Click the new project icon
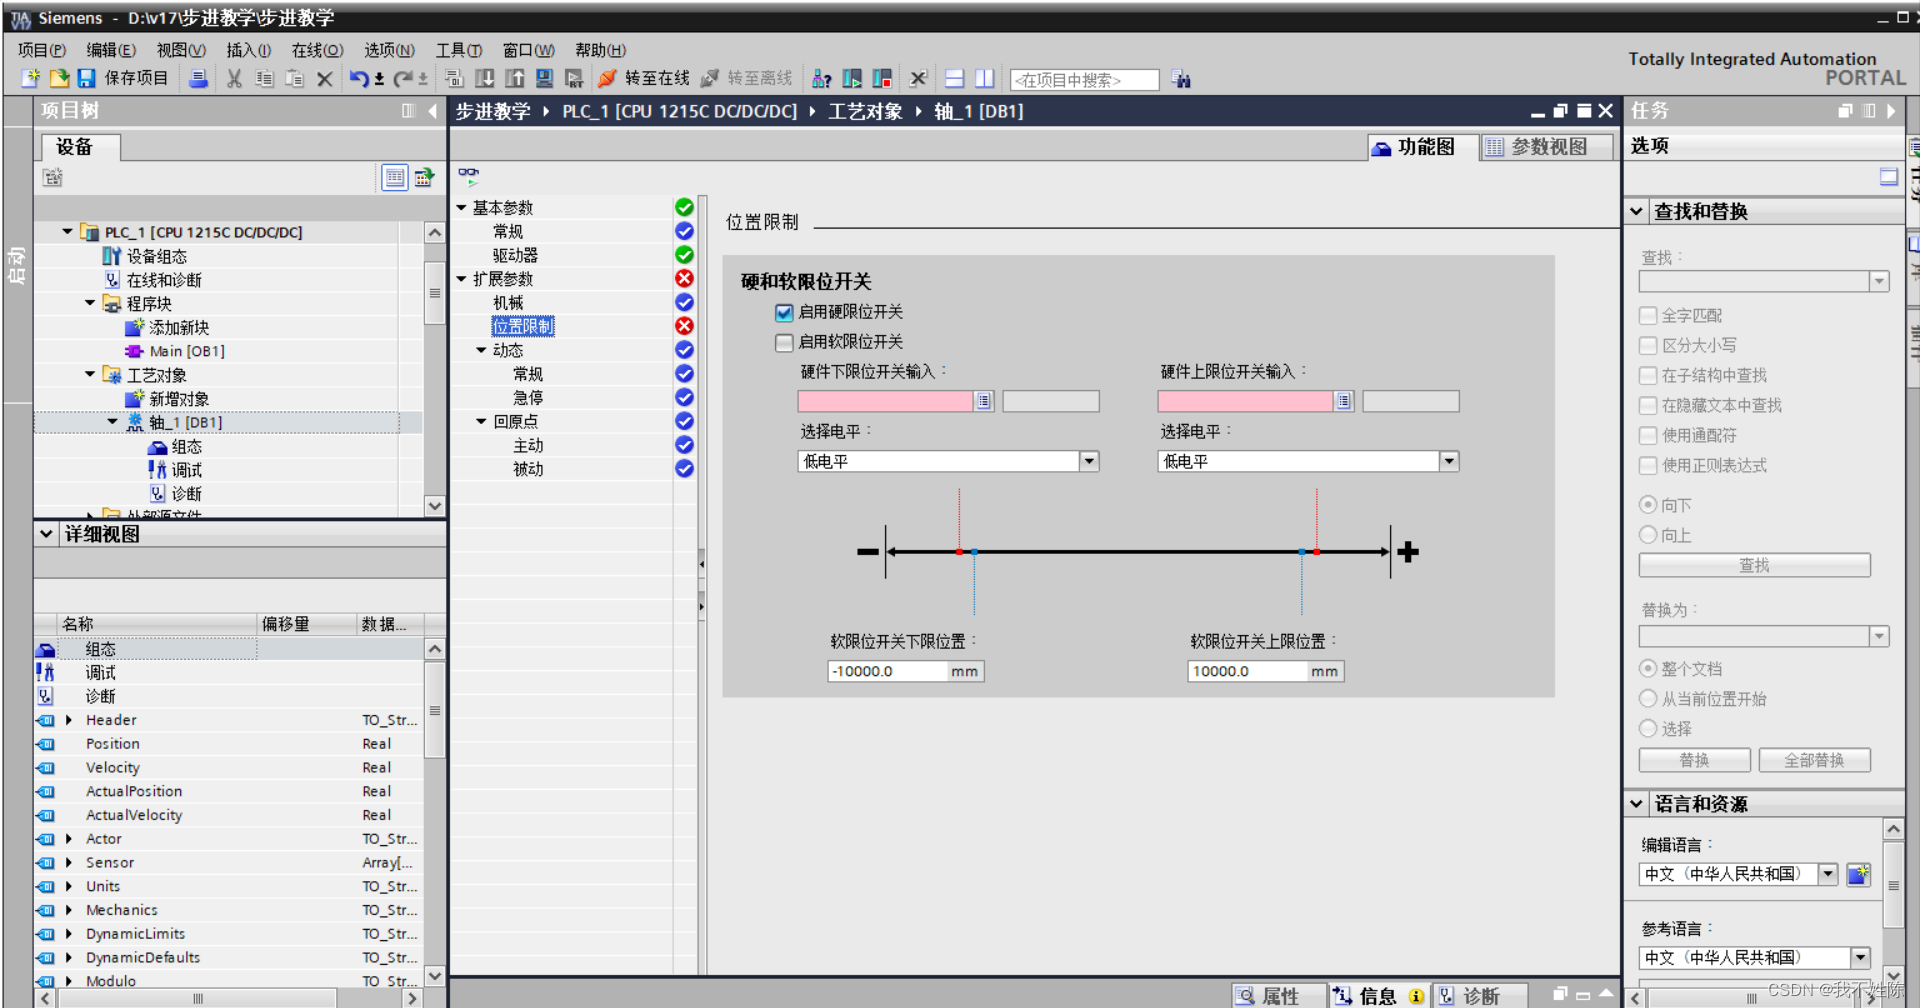Viewport: 1920px width, 1008px height. click(x=30, y=78)
